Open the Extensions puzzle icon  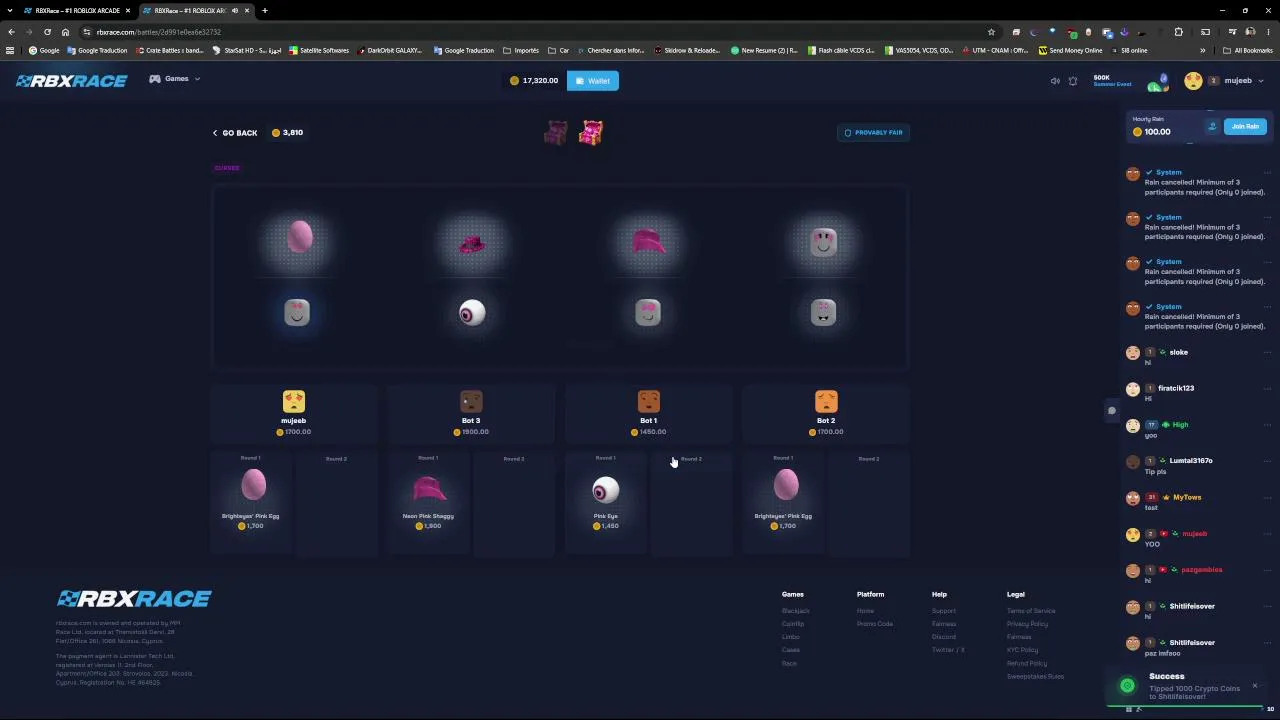click(x=1178, y=32)
